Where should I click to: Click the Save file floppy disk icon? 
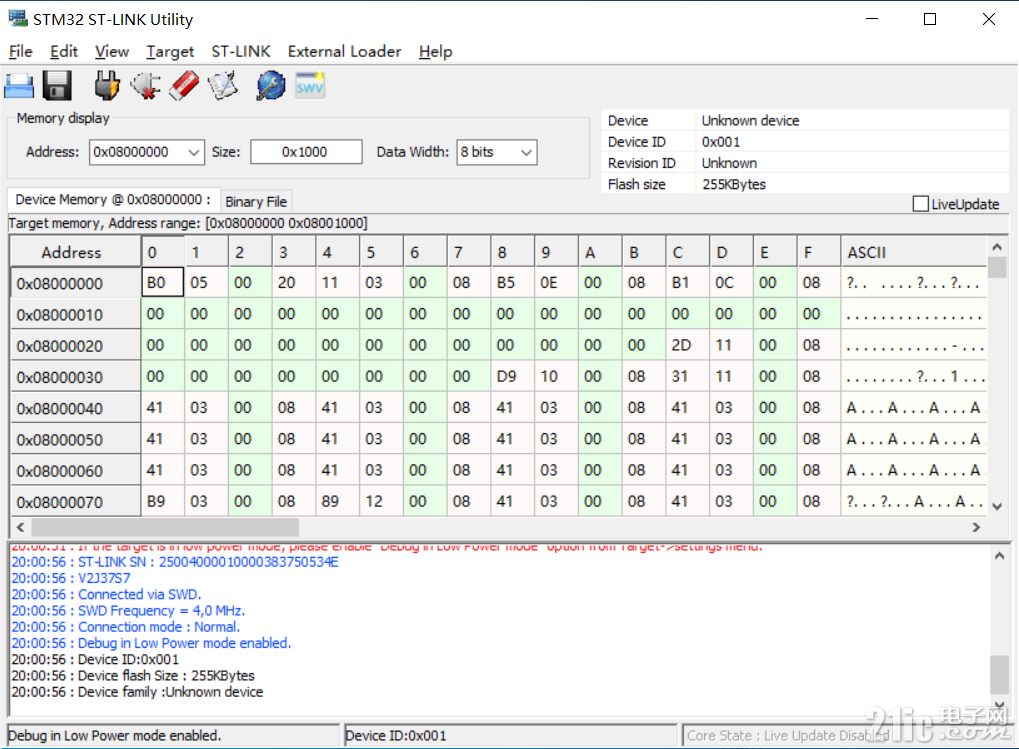tap(57, 86)
